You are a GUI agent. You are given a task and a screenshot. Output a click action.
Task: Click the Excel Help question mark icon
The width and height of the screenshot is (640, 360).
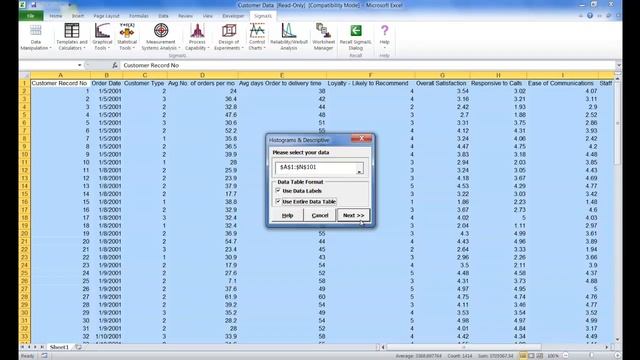[x=590, y=16]
